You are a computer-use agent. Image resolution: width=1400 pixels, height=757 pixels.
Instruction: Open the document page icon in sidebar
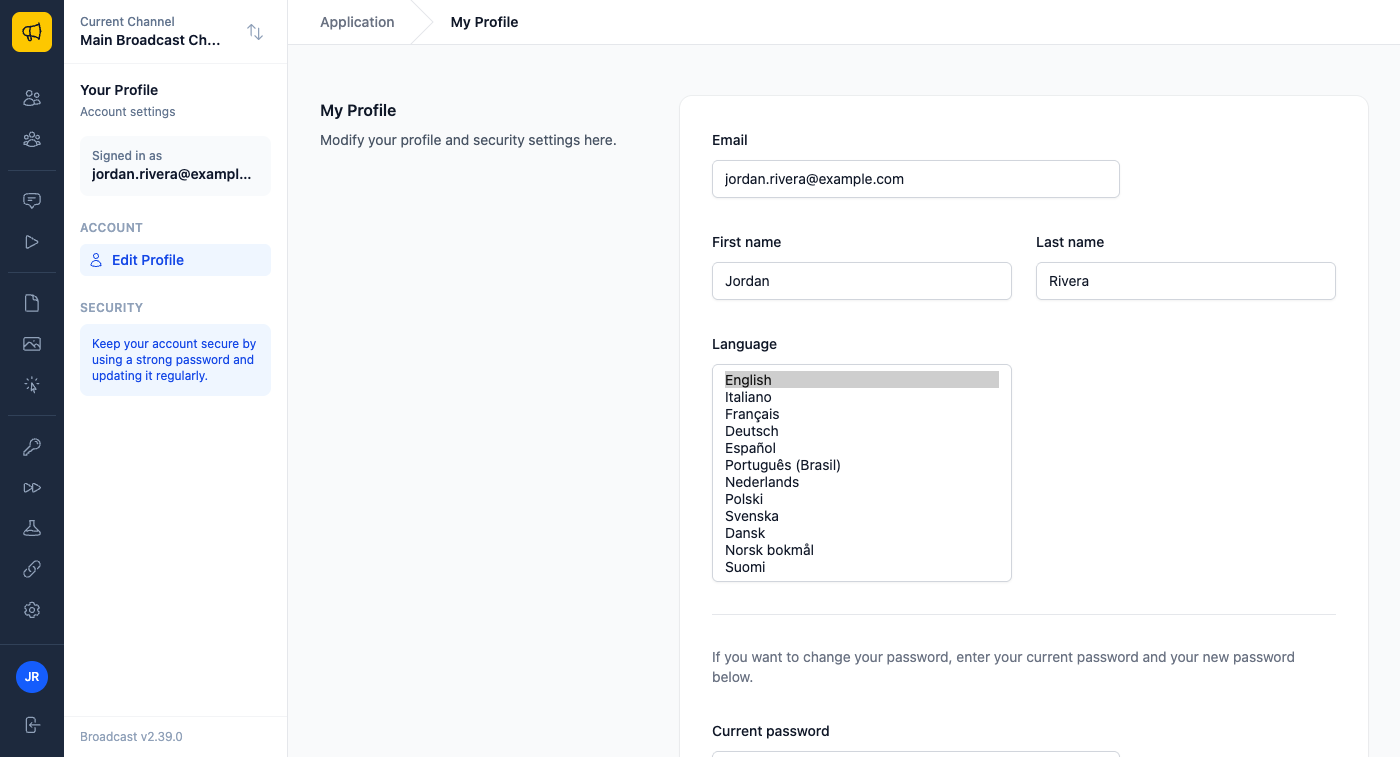(32, 303)
